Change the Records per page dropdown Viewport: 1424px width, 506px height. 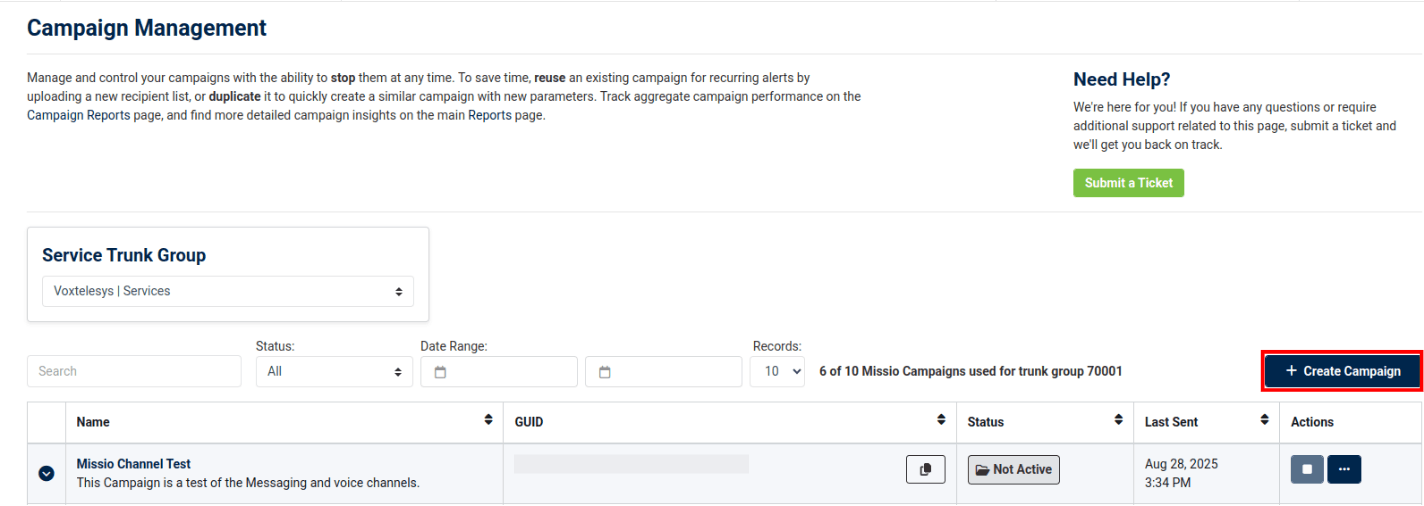777,372
